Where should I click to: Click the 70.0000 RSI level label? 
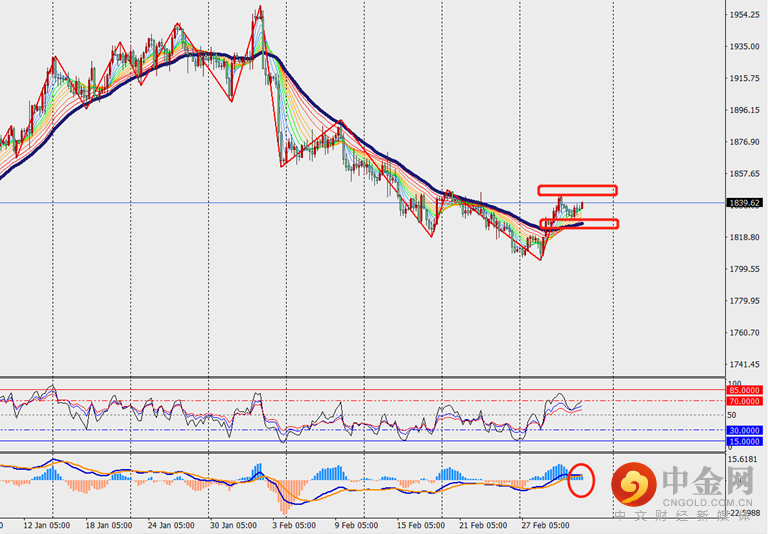click(746, 401)
